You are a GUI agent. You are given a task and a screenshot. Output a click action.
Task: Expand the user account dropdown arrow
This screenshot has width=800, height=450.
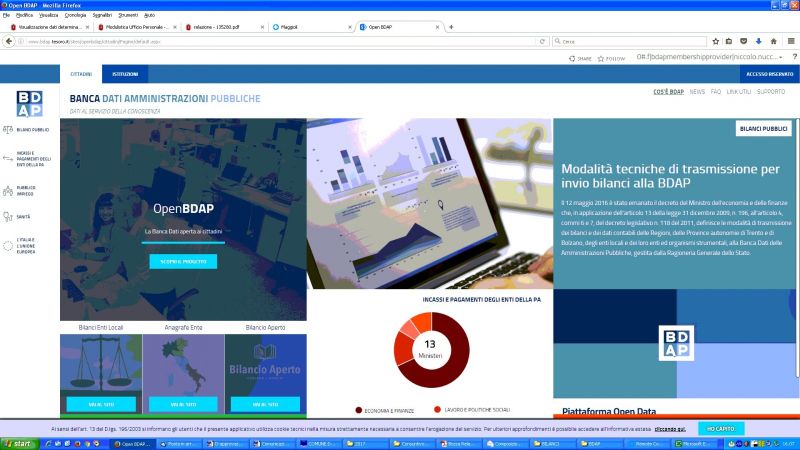(781, 57)
